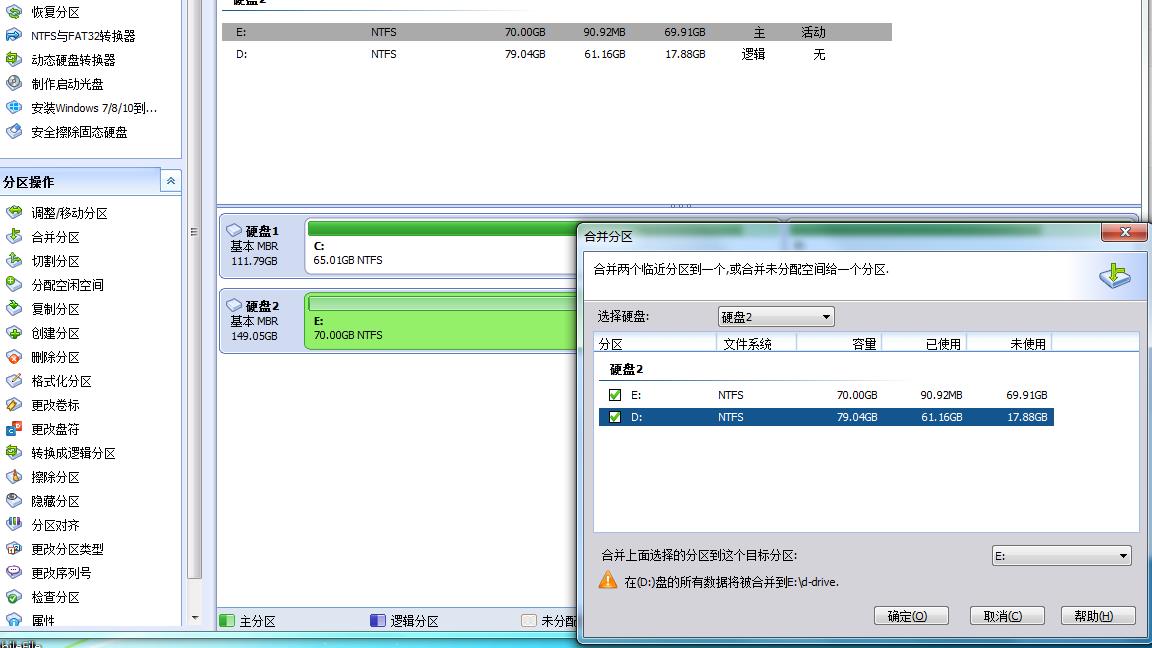
Task: Click the 硬盘2 group label in dialog list
Action: coord(626,369)
